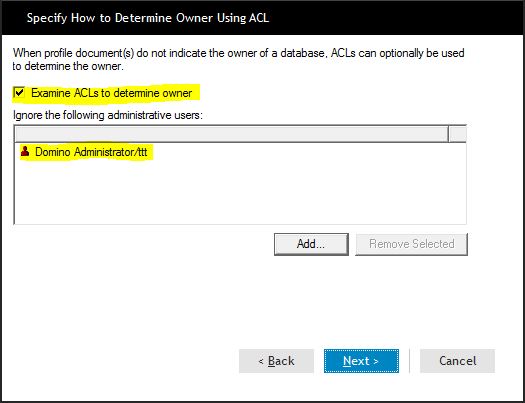Click the 'Examine ACLs to determine owner' label
Viewport: 525px width, 403px height.
112,93
